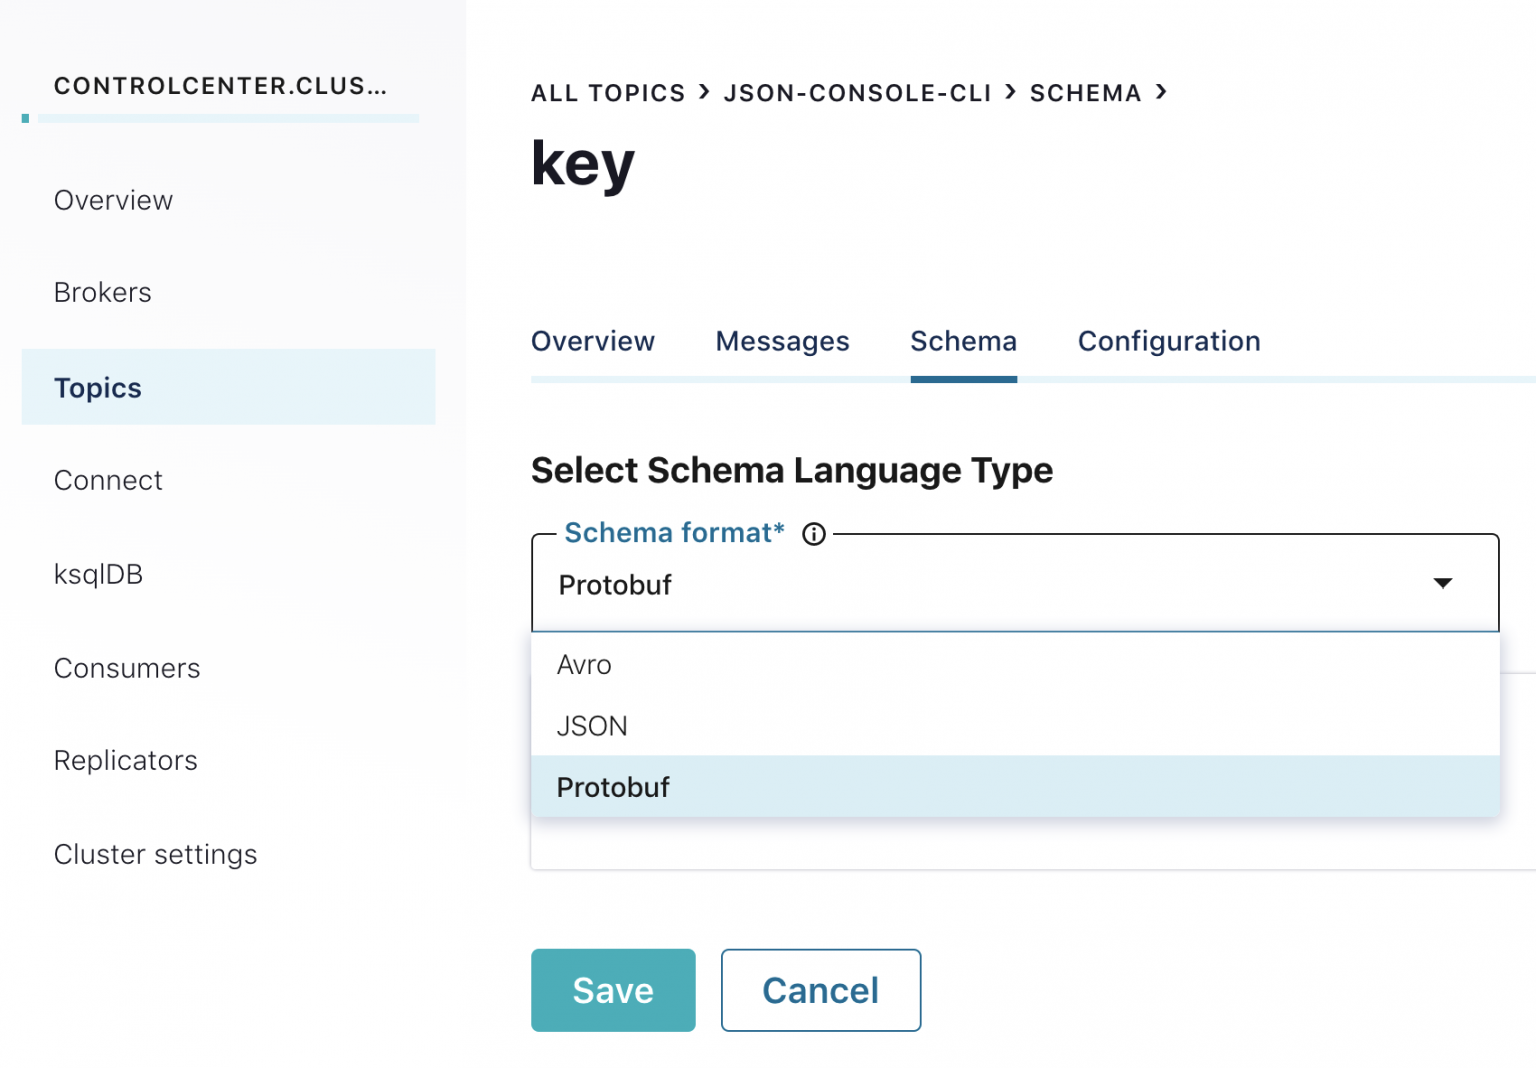Switch to the Messages tab
This screenshot has width=1536, height=1068.
(x=782, y=341)
